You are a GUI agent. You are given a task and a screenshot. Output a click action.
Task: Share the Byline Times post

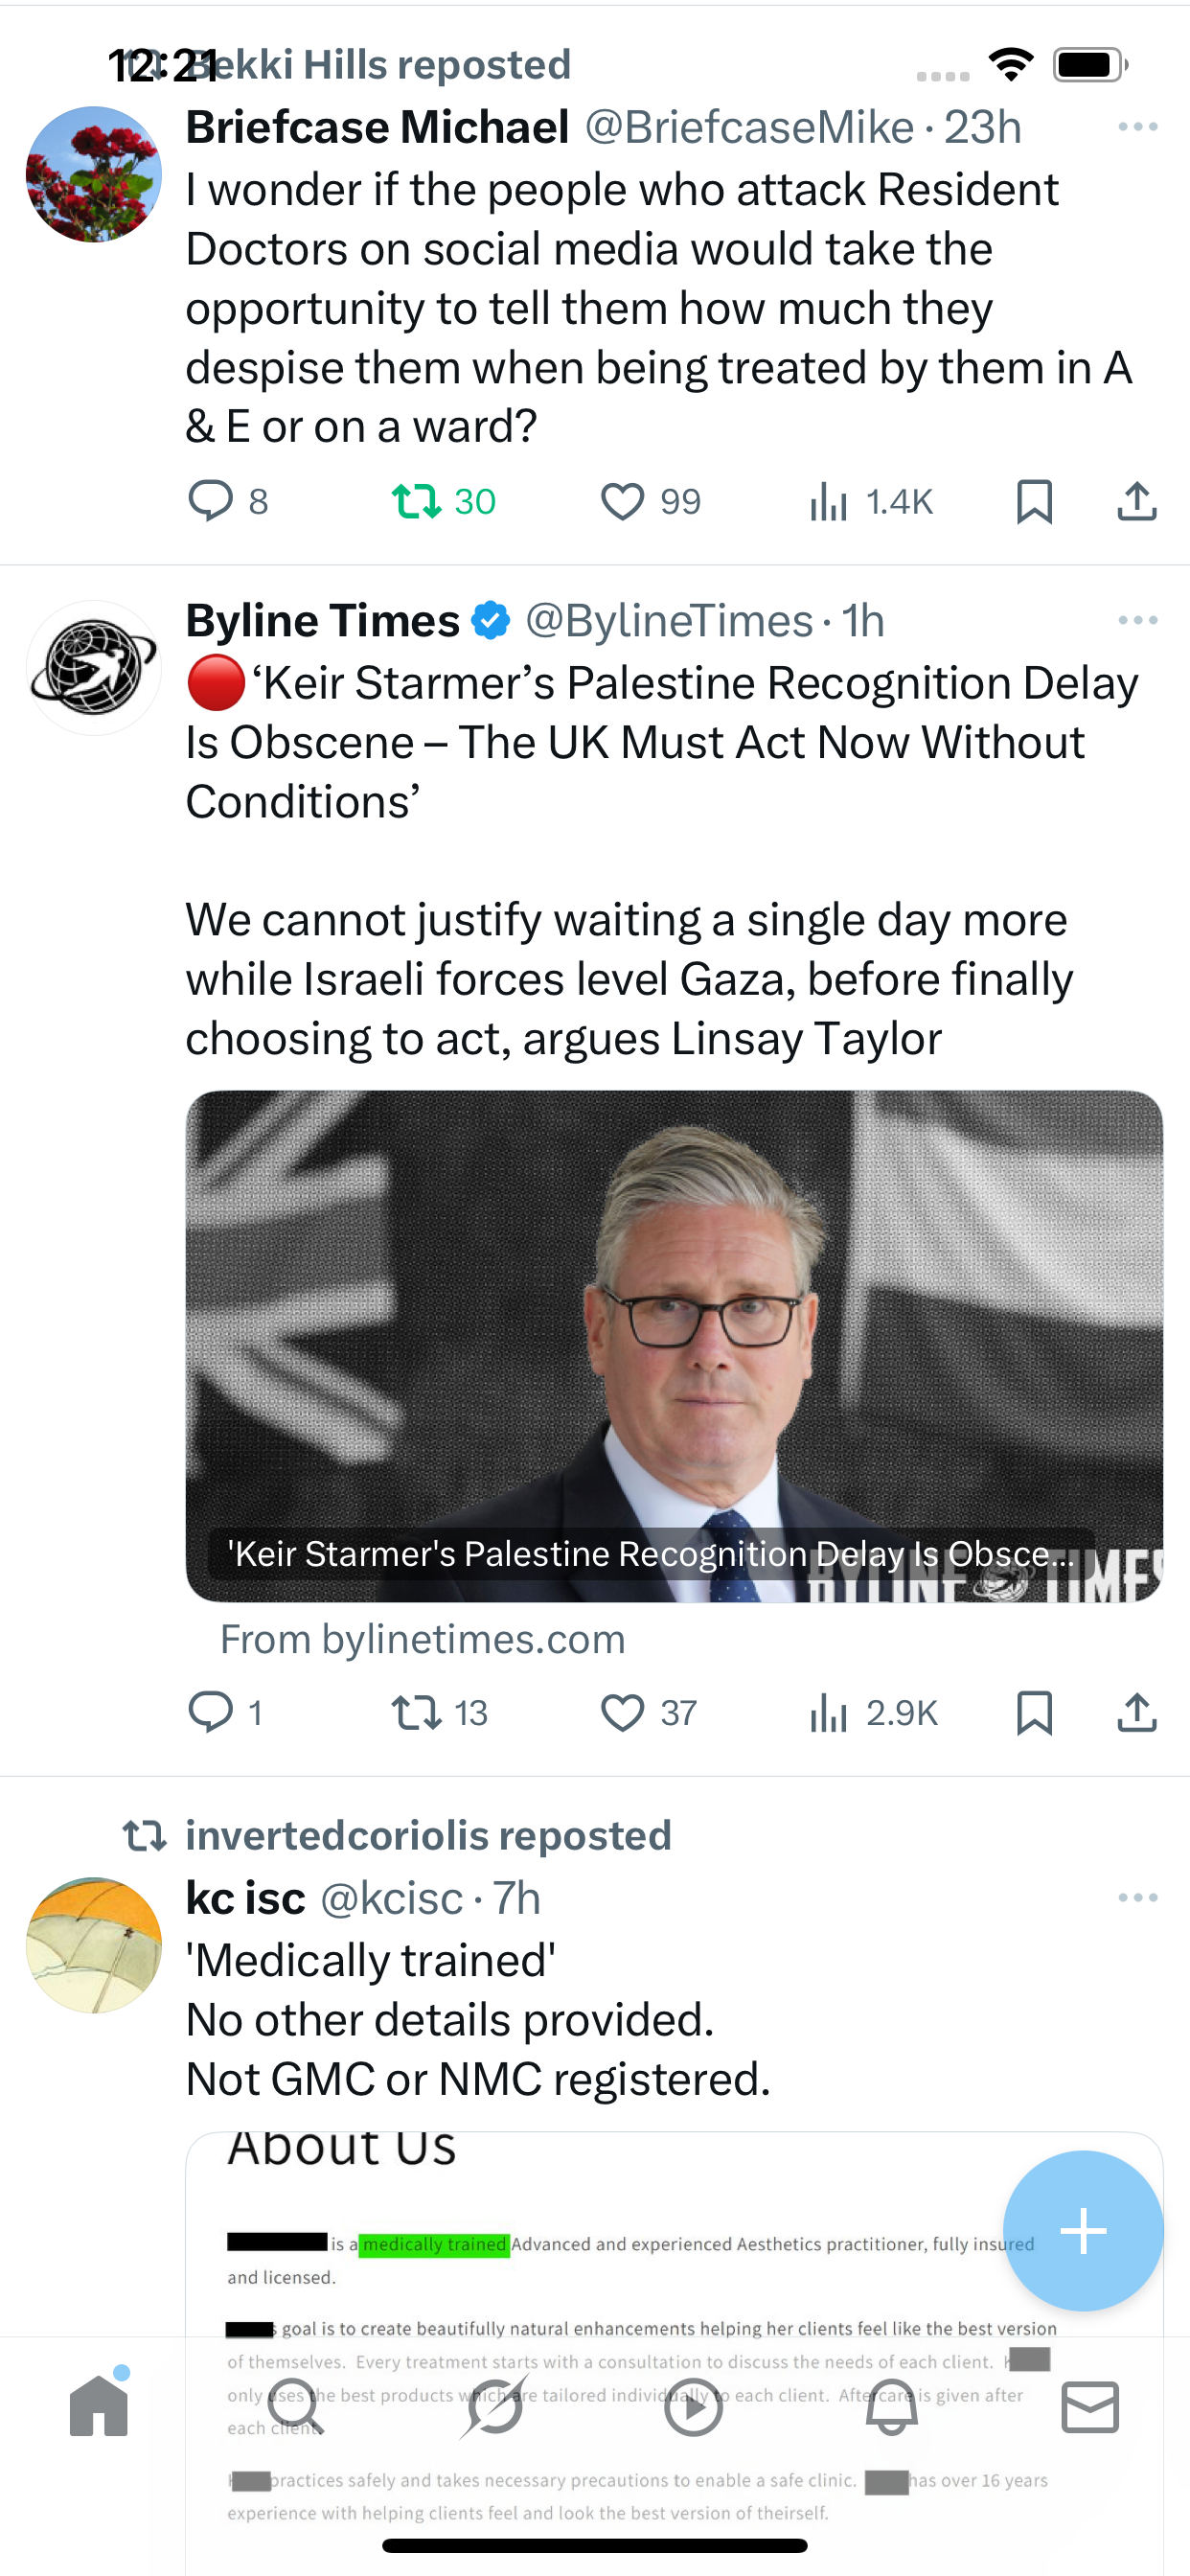(1136, 1712)
